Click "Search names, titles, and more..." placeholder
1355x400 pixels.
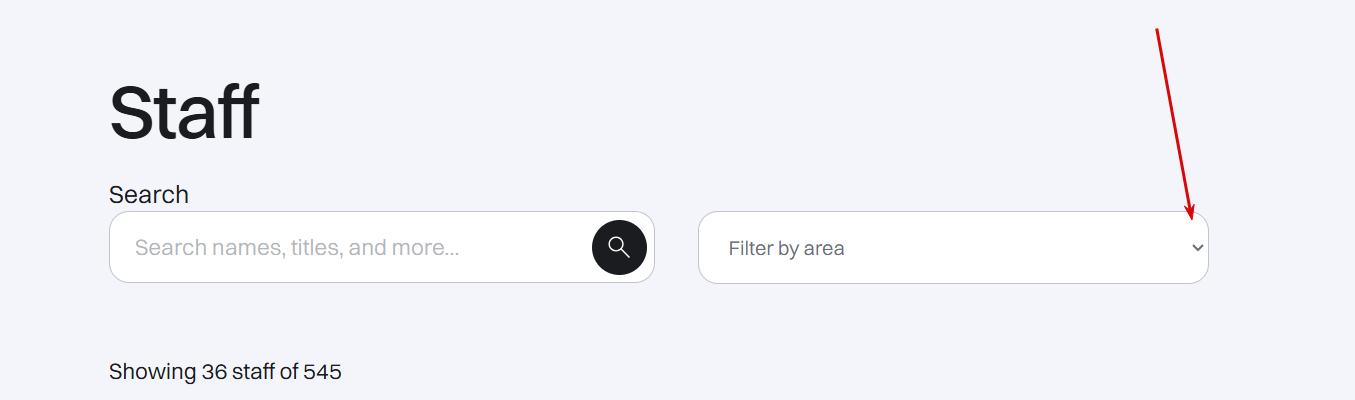pos(297,247)
